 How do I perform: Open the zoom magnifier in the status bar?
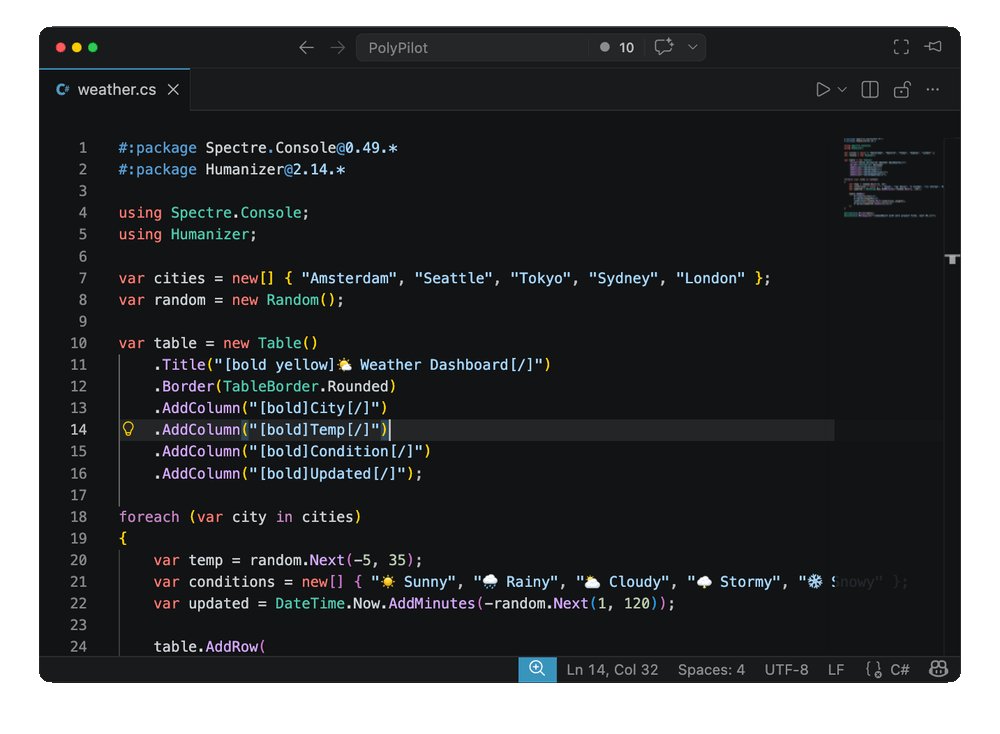click(x=537, y=669)
